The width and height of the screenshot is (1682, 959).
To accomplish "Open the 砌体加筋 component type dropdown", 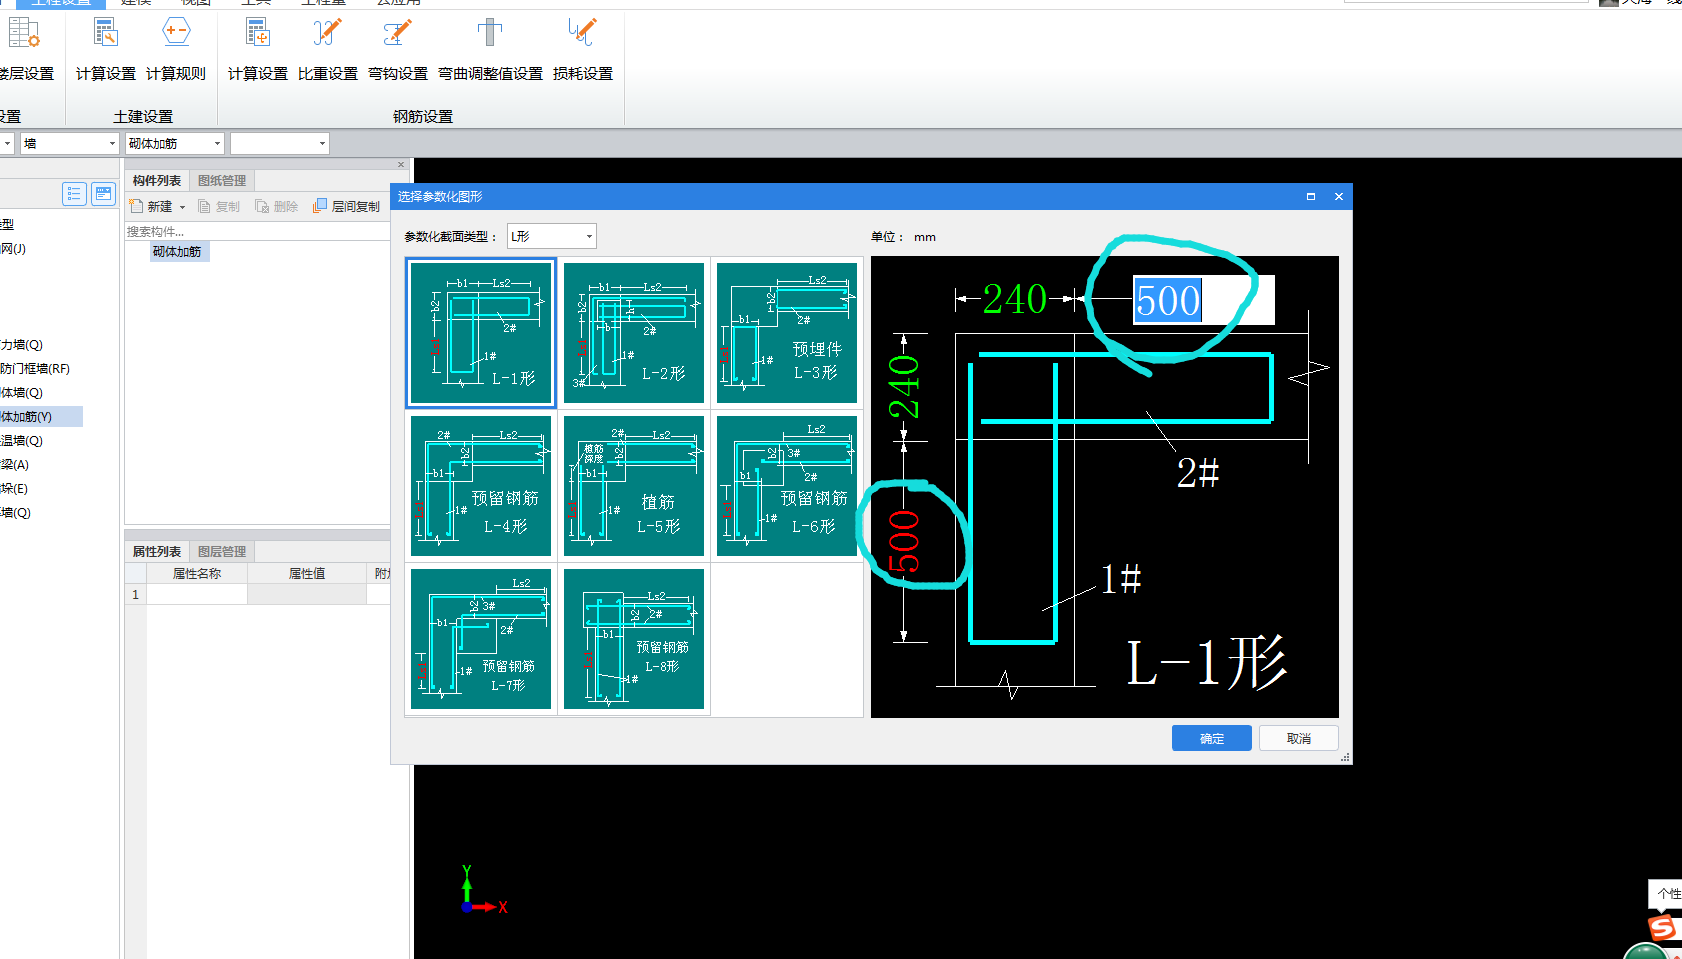I will point(174,144).
